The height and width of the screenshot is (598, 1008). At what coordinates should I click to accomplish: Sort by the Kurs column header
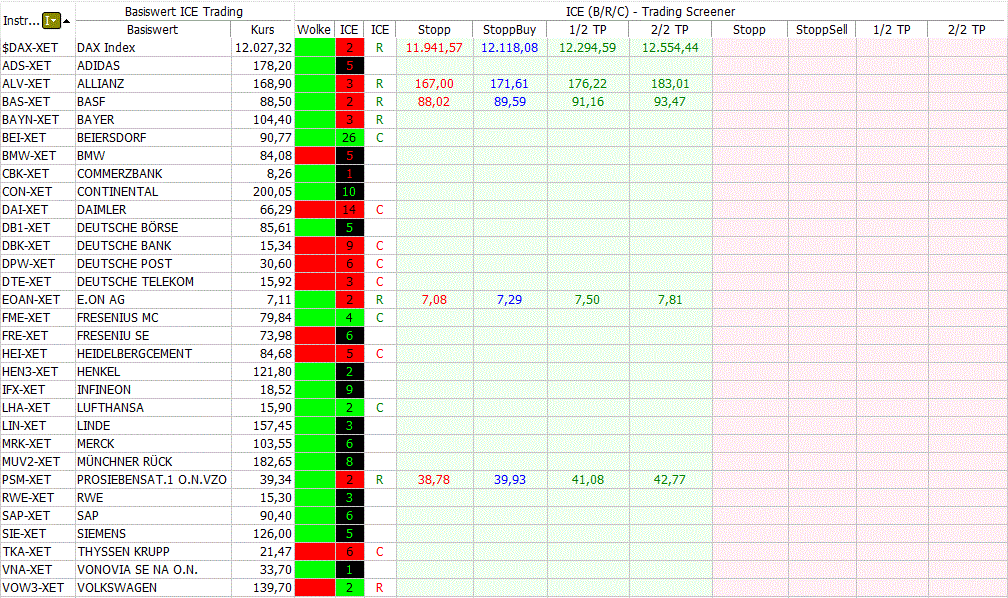click(x=262, y=30)
